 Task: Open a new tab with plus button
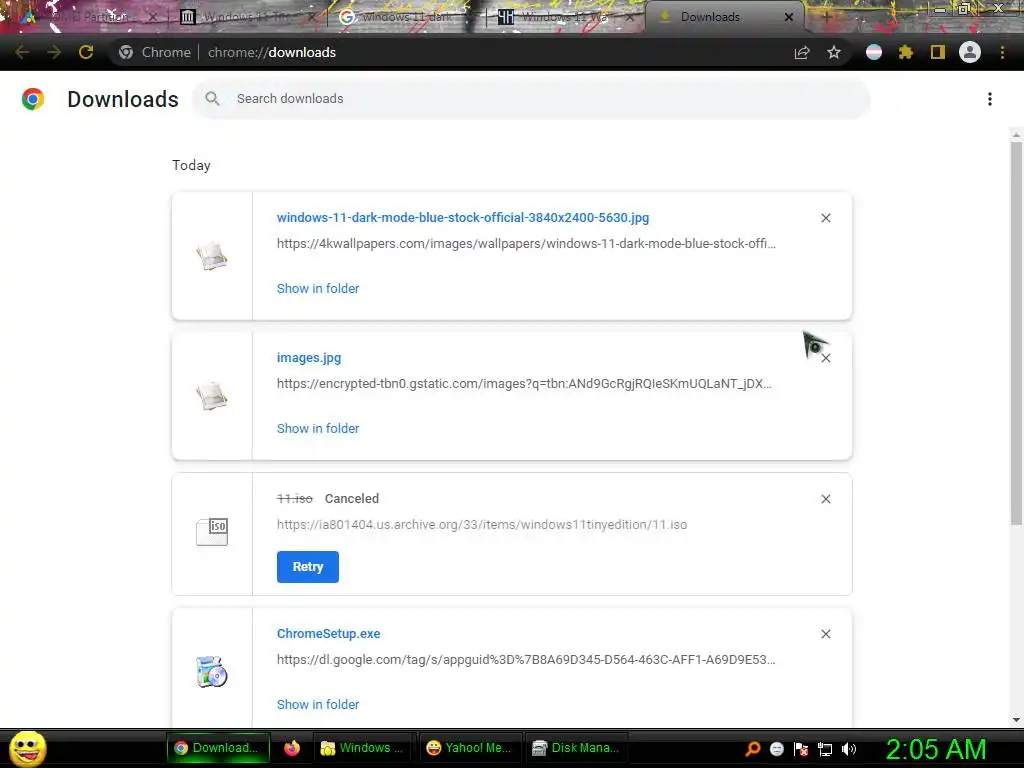[x=827, y=17]
